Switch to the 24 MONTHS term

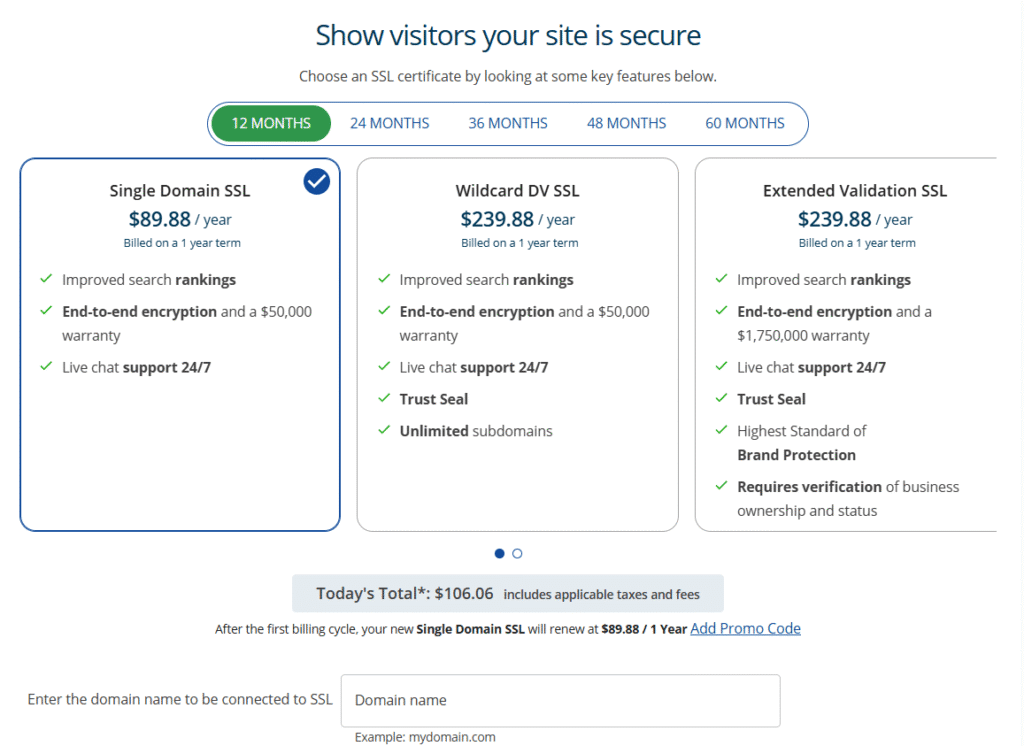[x=389, y=124]
